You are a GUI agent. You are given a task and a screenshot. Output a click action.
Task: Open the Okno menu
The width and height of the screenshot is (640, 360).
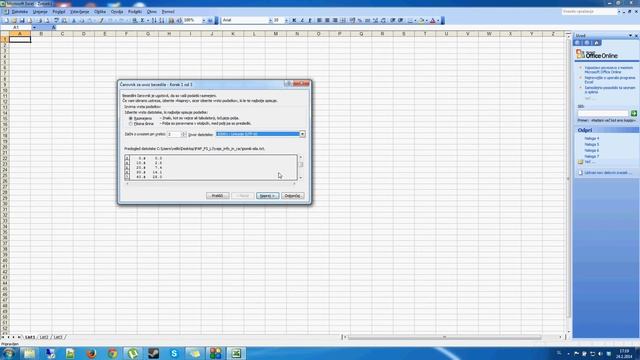[x=152, y=12]
